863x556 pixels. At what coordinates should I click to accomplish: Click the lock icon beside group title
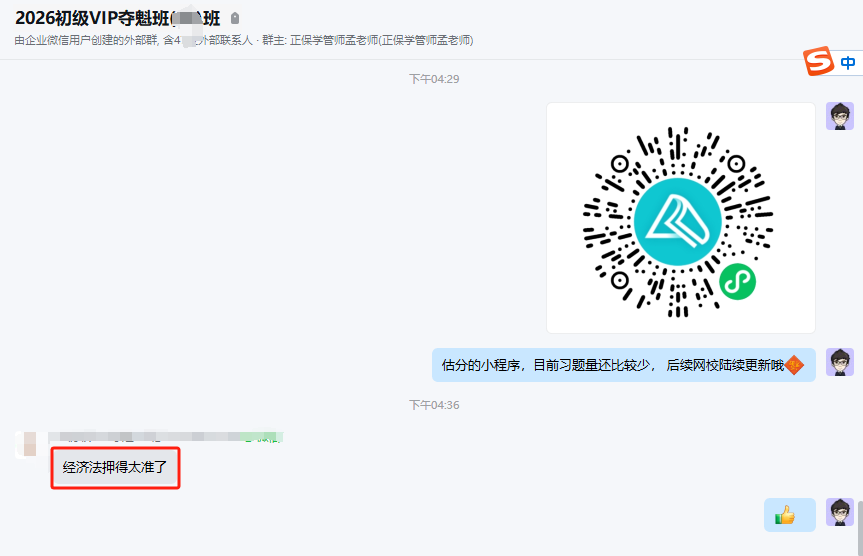[x=235, y=18]
